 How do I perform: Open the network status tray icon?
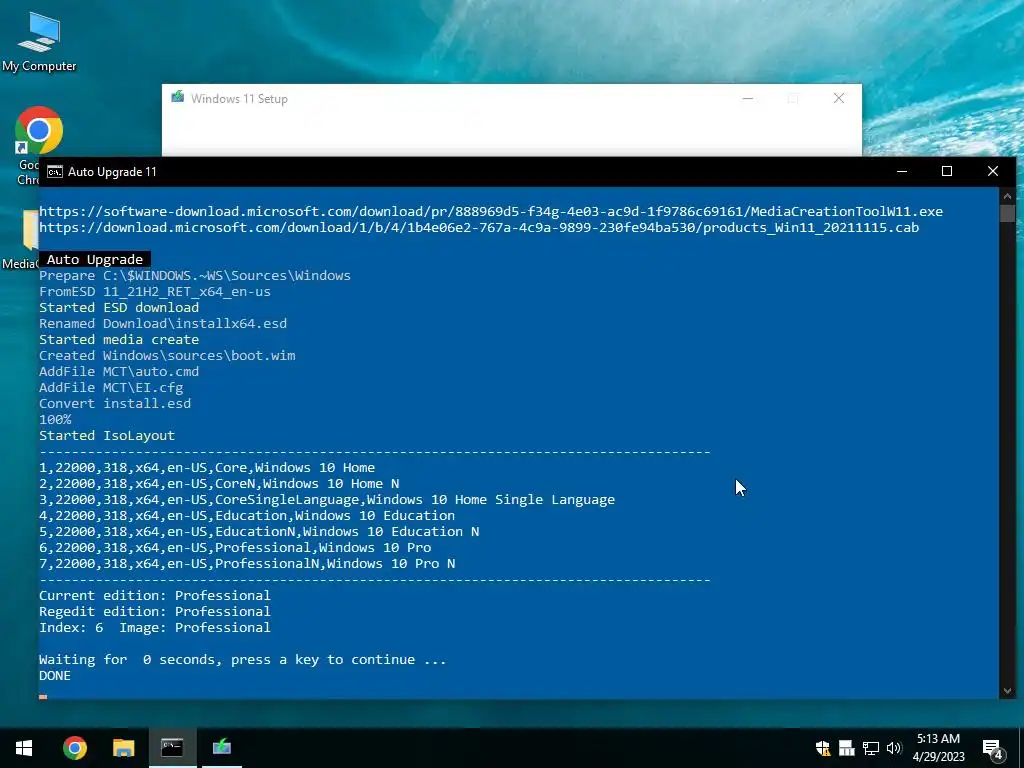click(871, 748)
